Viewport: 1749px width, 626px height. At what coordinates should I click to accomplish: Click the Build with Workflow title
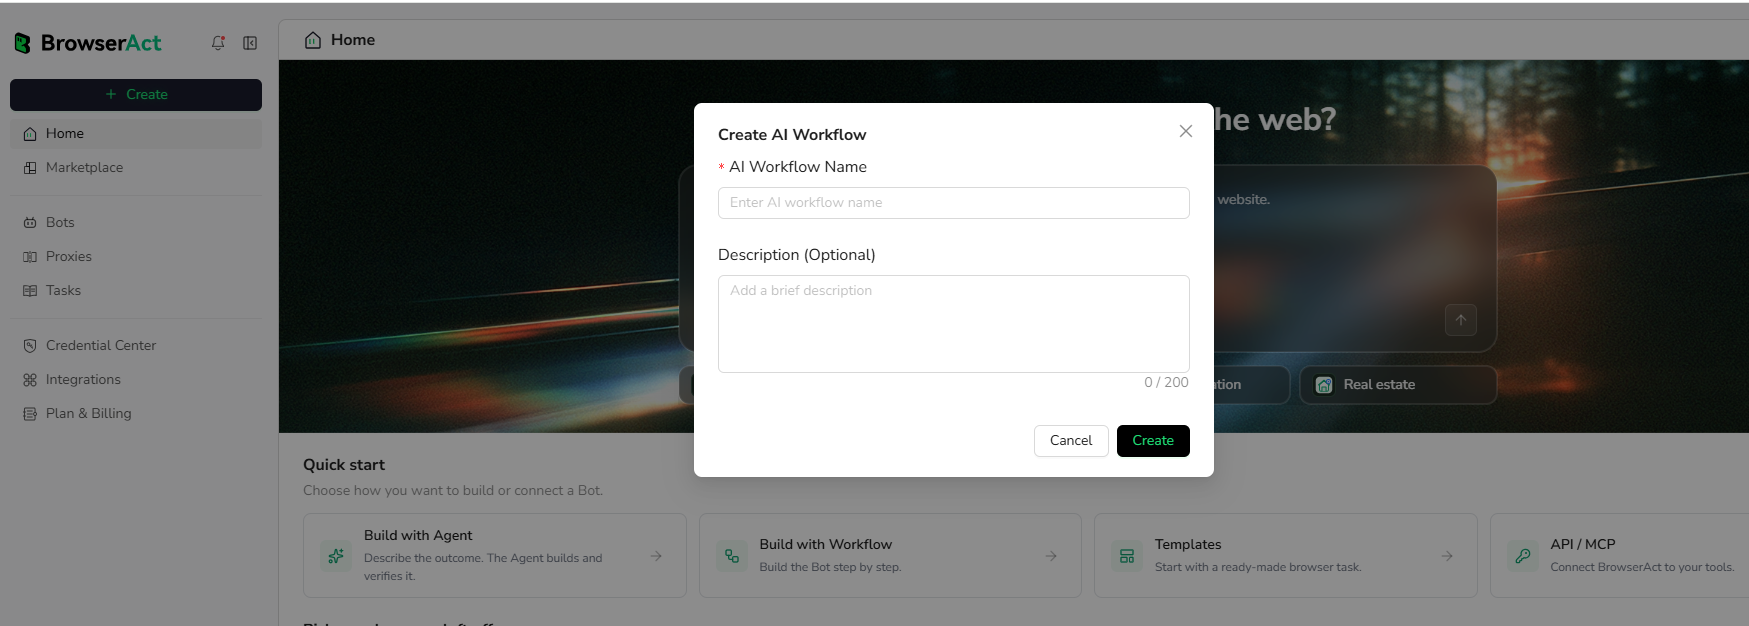pyautogui.click(x=826, y=545)
